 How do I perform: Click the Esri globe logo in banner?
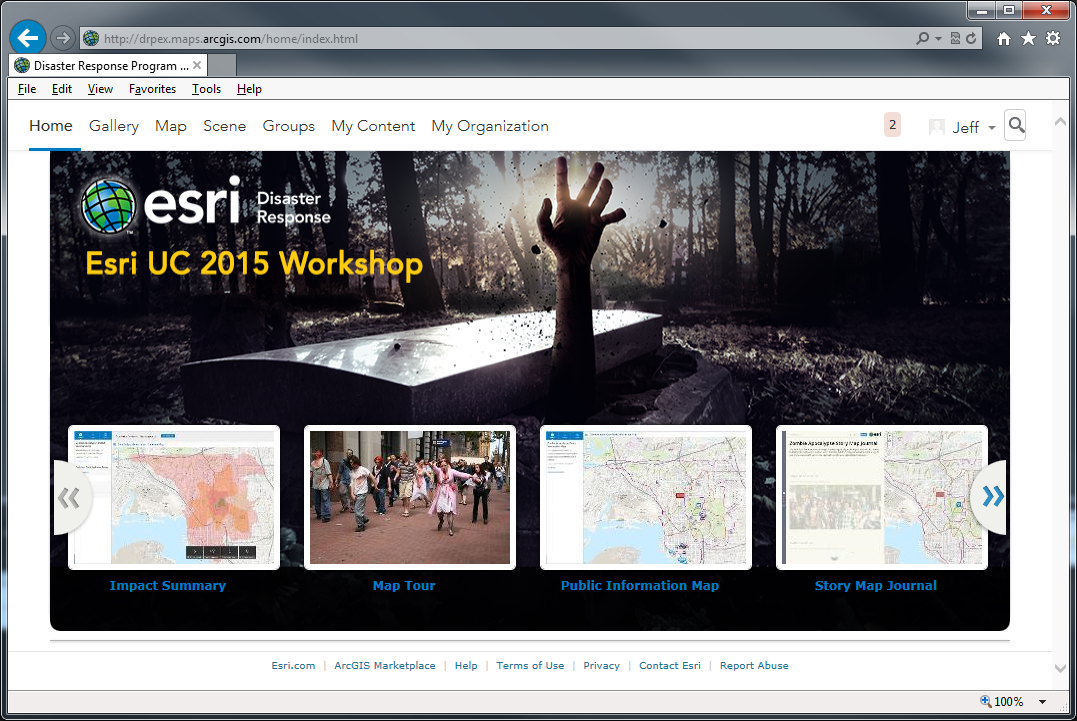(109, 205)
